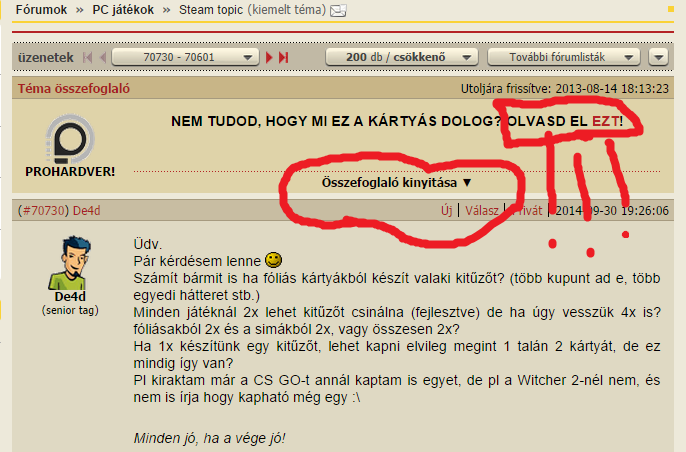Open the Steam topic breadcrumb link

[x=211, y=10]
